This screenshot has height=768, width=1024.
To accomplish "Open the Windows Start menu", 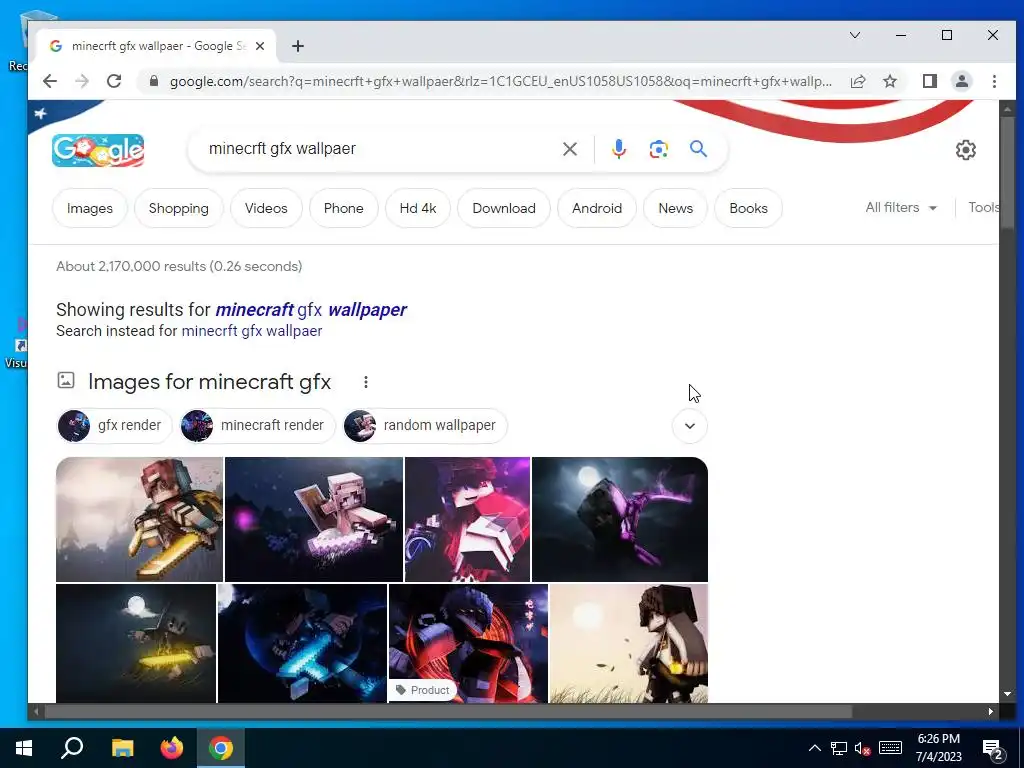I will (x=24, y=748).
